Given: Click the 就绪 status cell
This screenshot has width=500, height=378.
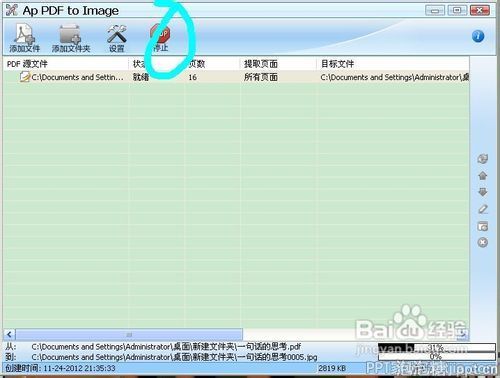Looking at the screenshot, I should pos(141,77).
